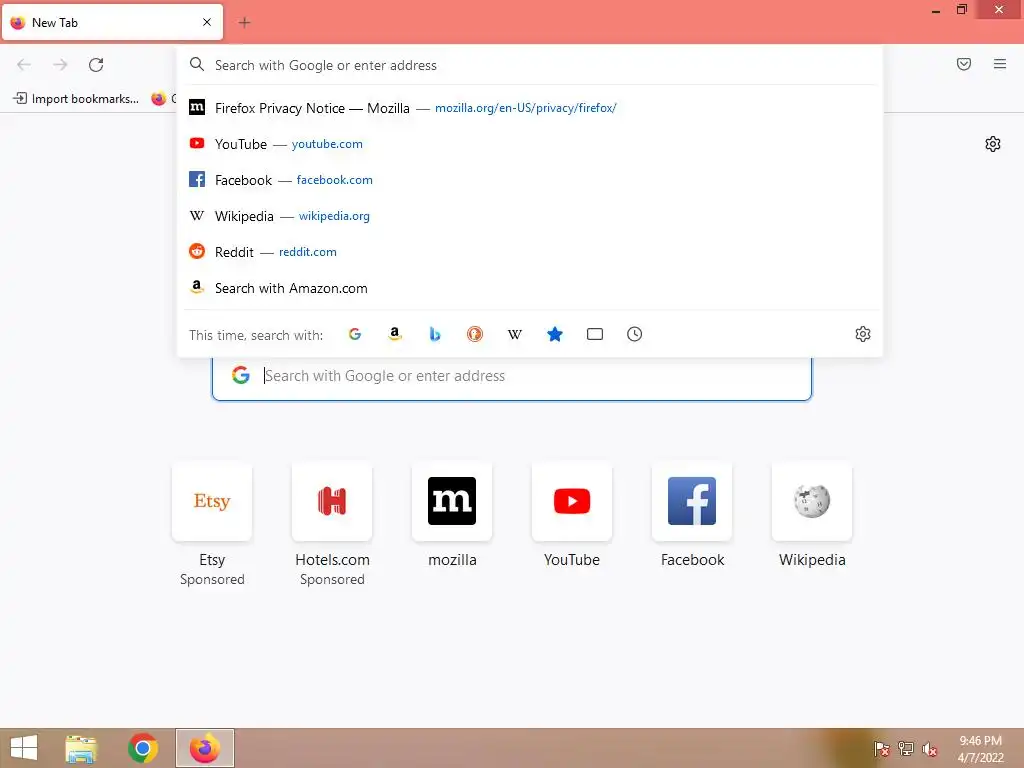Screen dimensions: 1024x768
Task: Search Bookmarks using the star icon
Action: coord(554,334)
